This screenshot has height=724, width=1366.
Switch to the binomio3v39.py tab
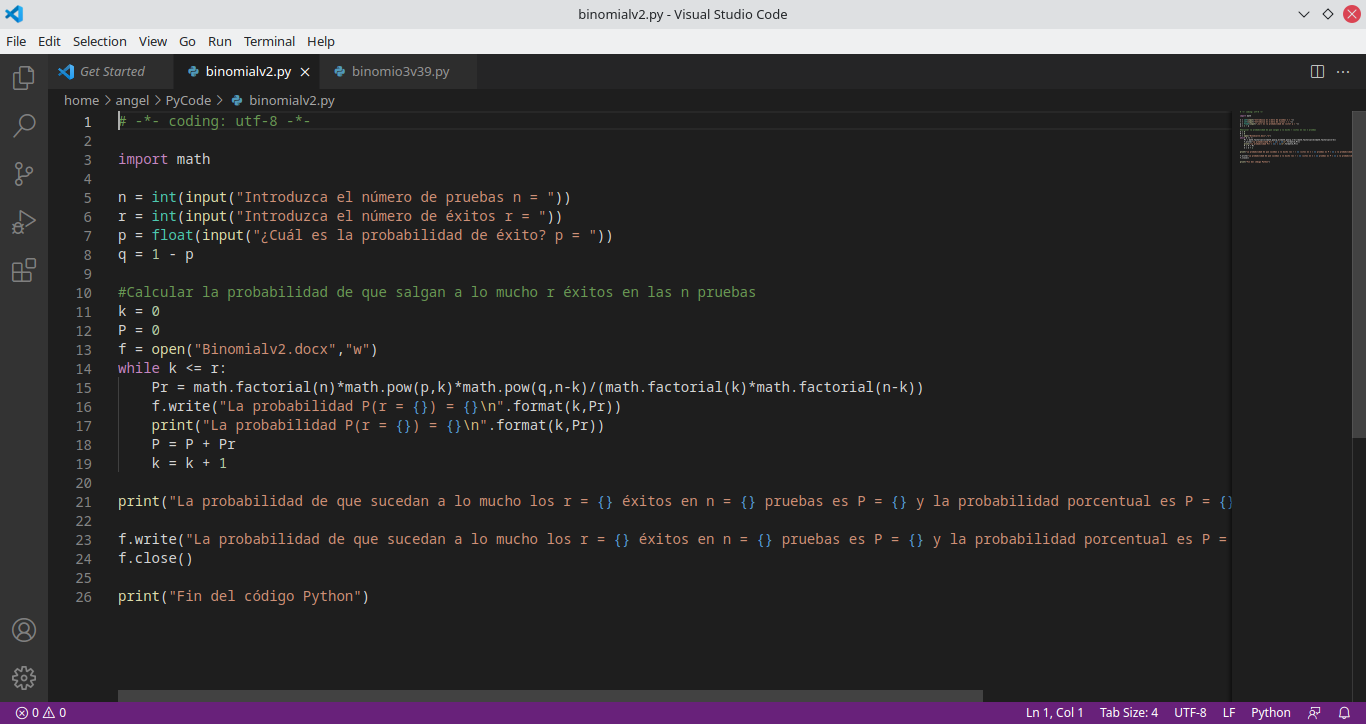coord(399,72)
